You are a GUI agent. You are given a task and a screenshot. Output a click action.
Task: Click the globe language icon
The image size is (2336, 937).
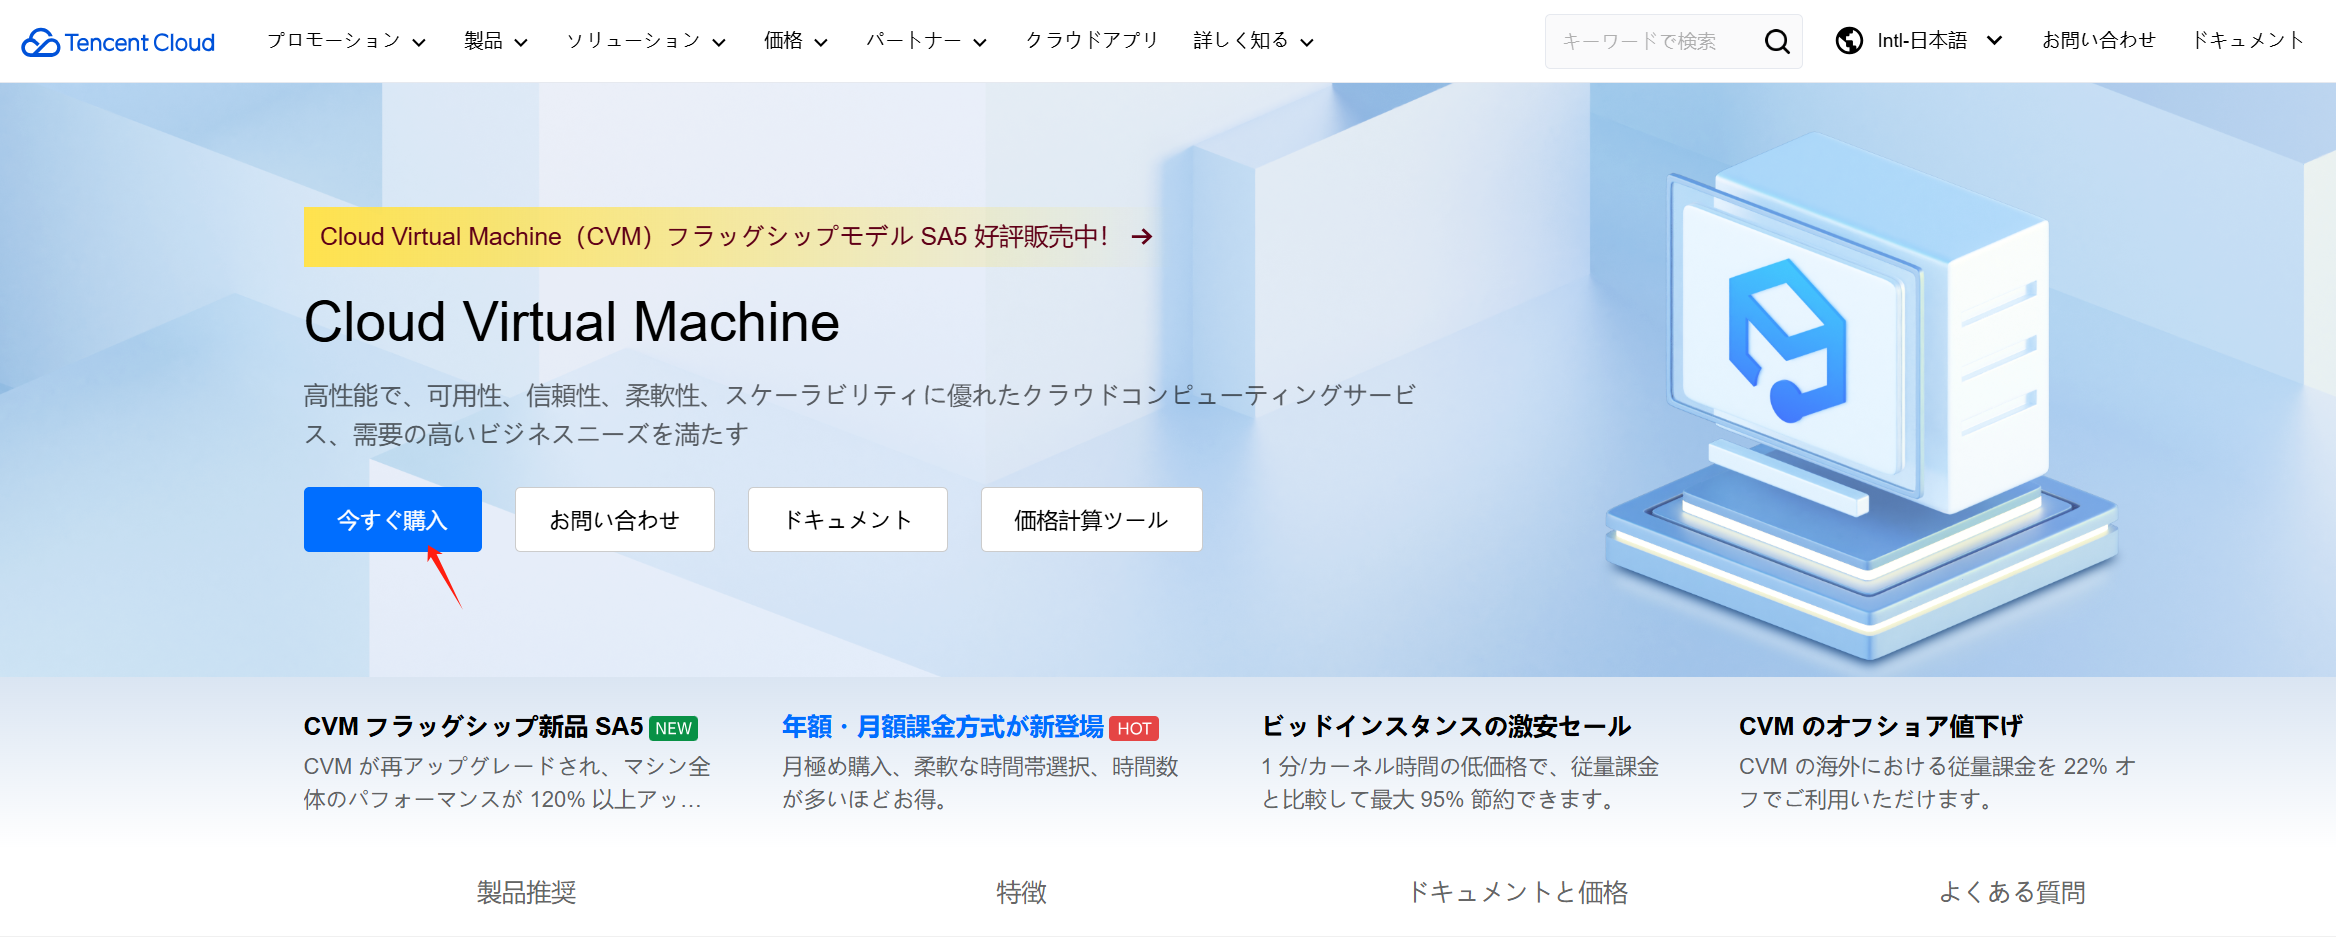coord(1849,41)
